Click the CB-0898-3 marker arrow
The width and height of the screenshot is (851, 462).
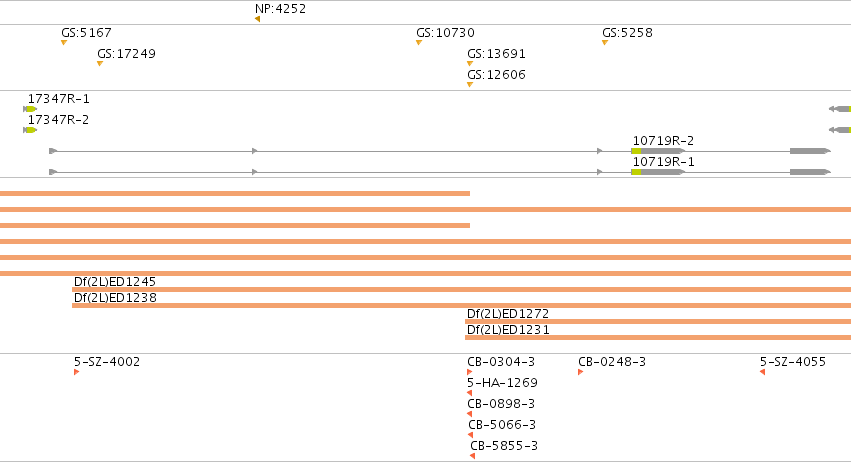[469, 414]
